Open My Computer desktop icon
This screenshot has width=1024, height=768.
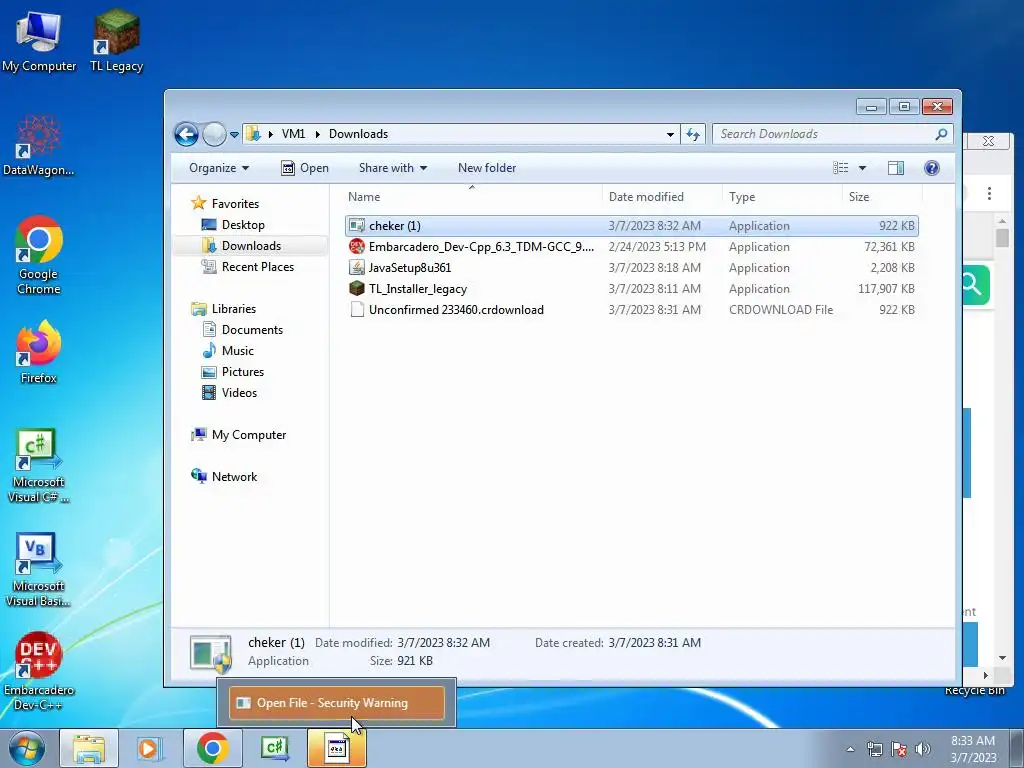tap(39, 41)
